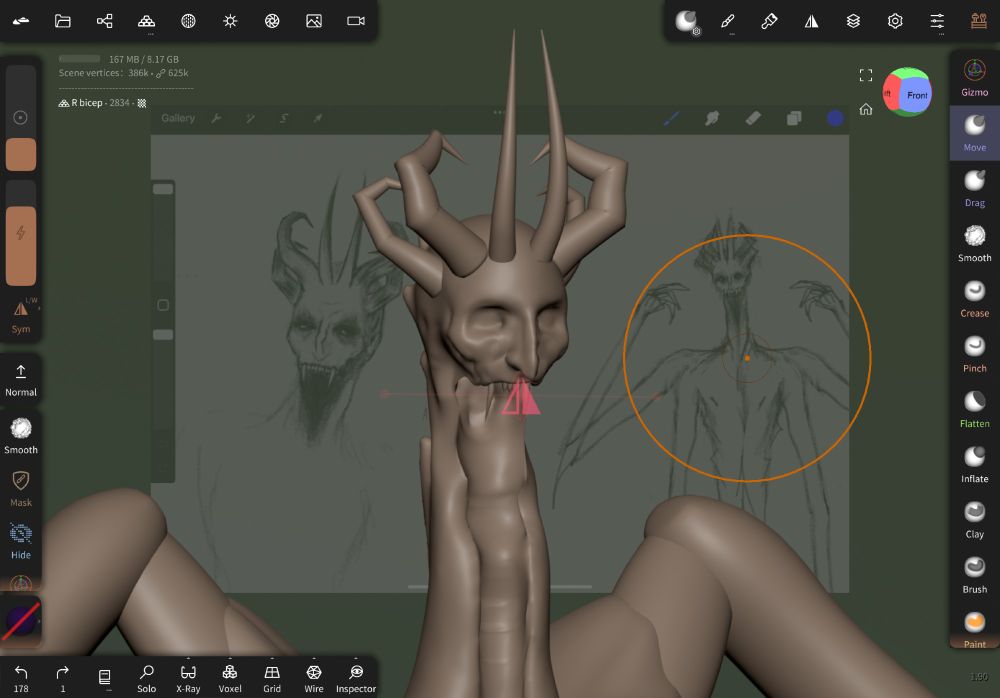Expand extra stroke options via the dots
The height and width of the screenshot is (698, 1000).
731,33
